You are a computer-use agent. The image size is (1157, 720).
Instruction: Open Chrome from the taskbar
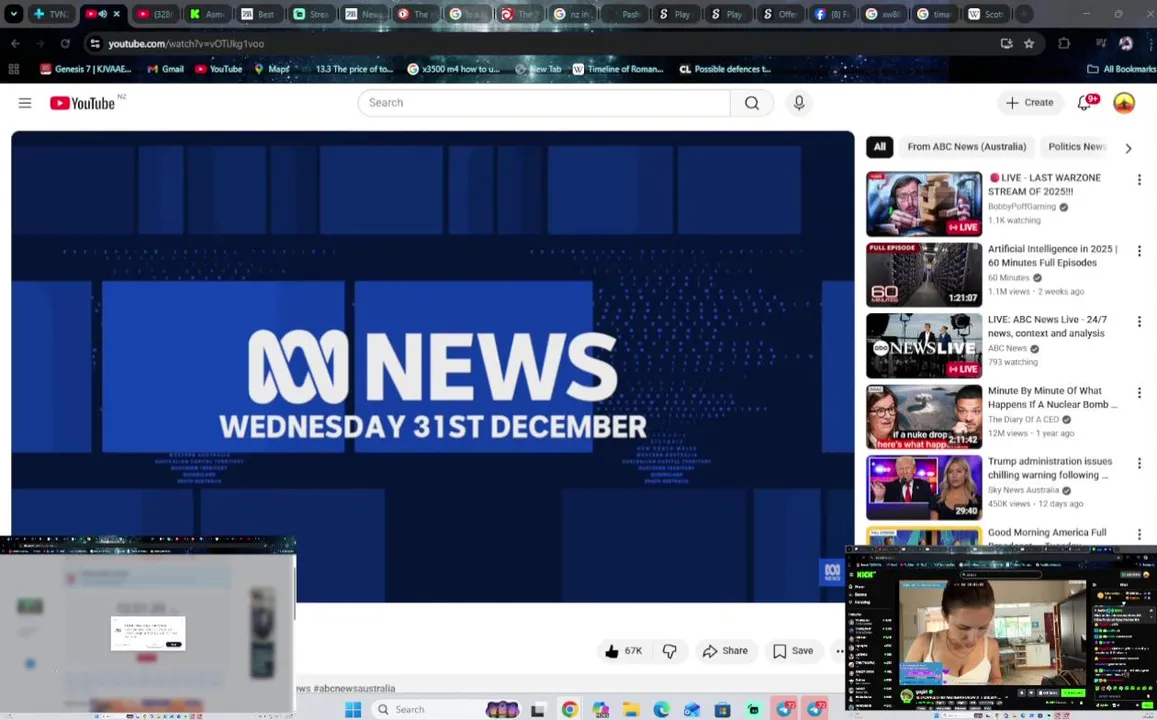(x=569, y=709)
